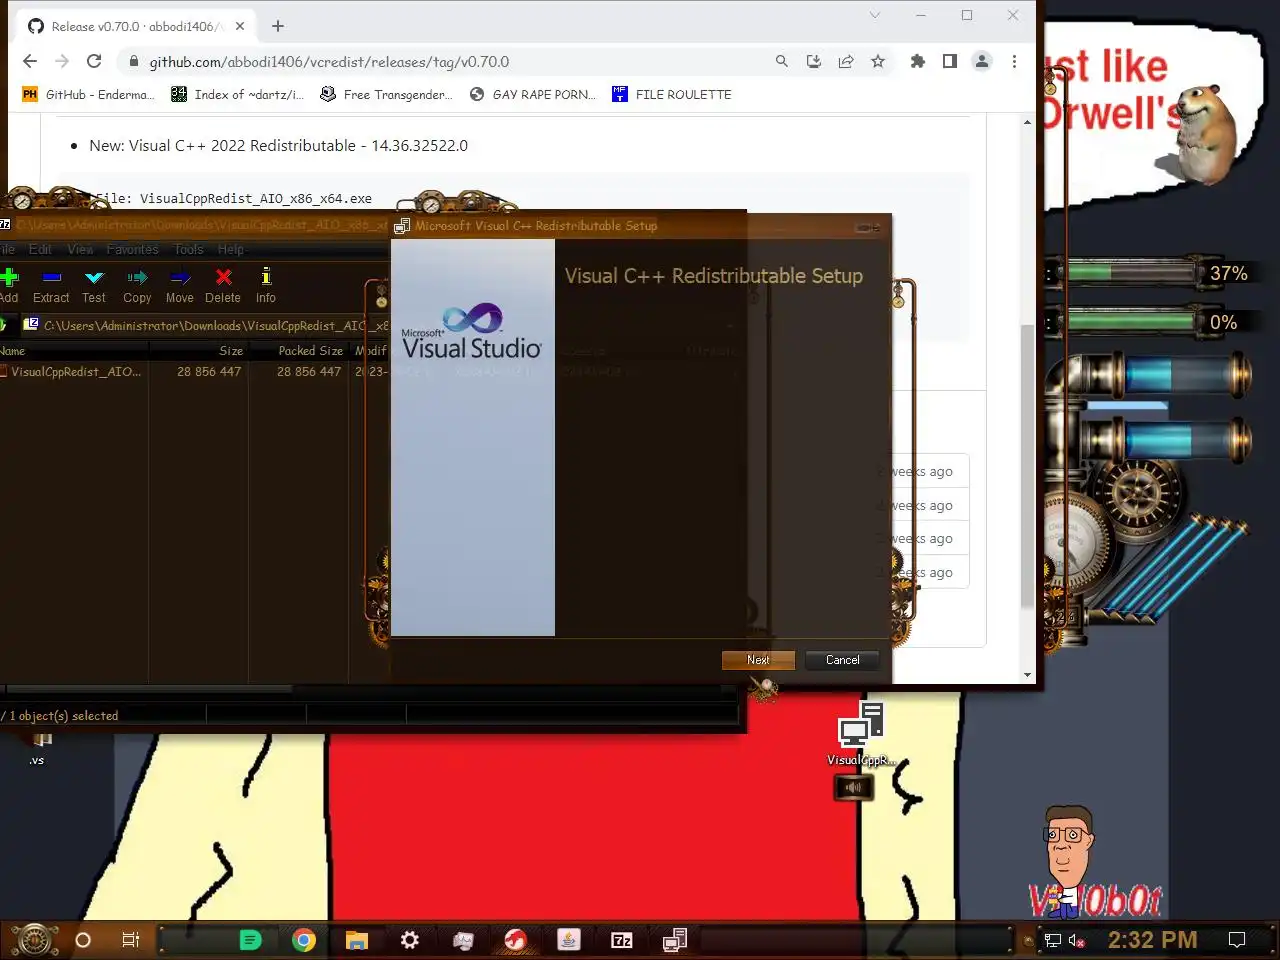
Task: Click the yellow Info icon in 7-Zip
Action: point(266,277)
